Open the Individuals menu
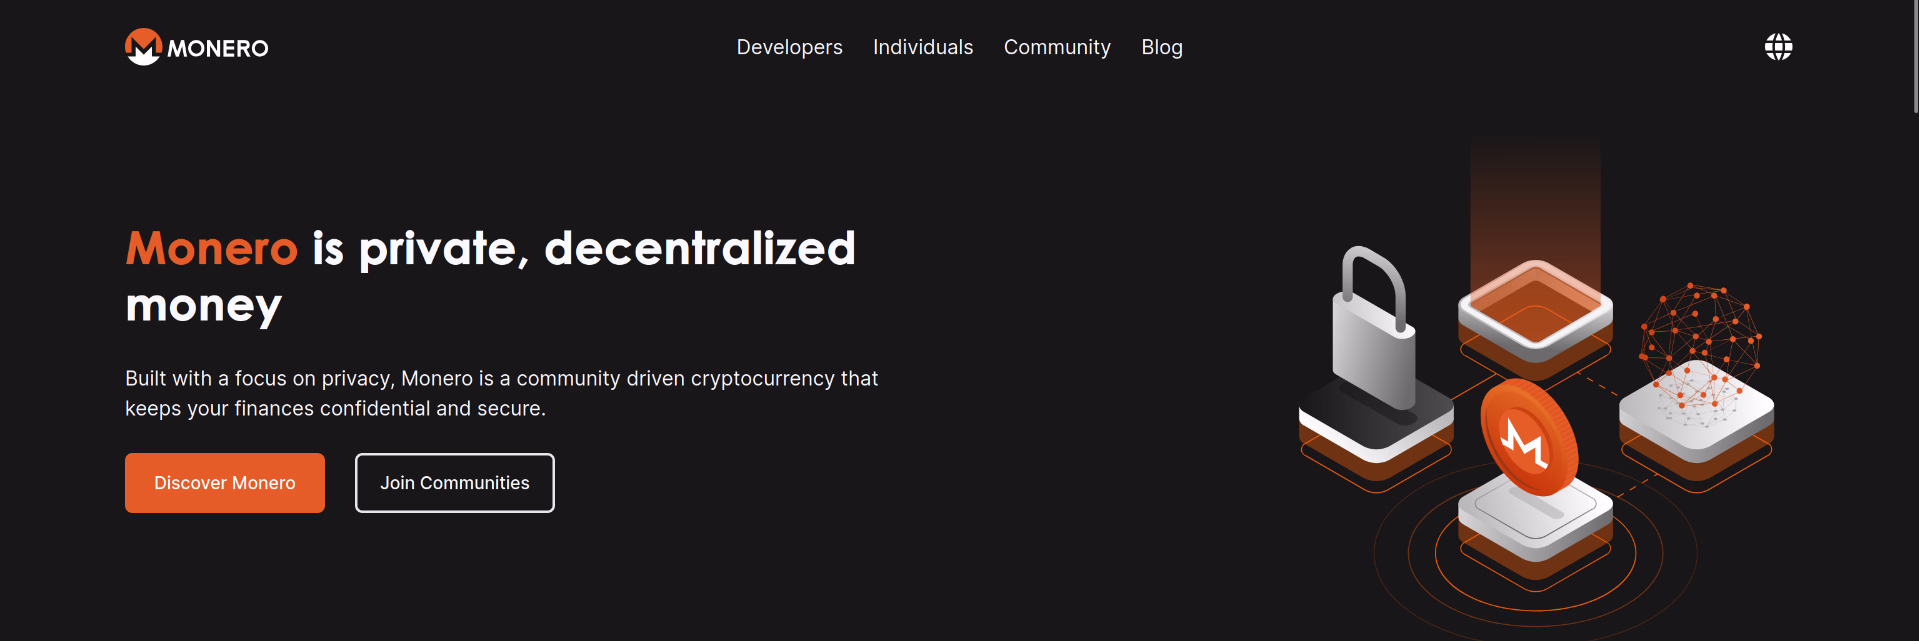The width and height of the screenshot is (1919, 641). coord(922,47)
